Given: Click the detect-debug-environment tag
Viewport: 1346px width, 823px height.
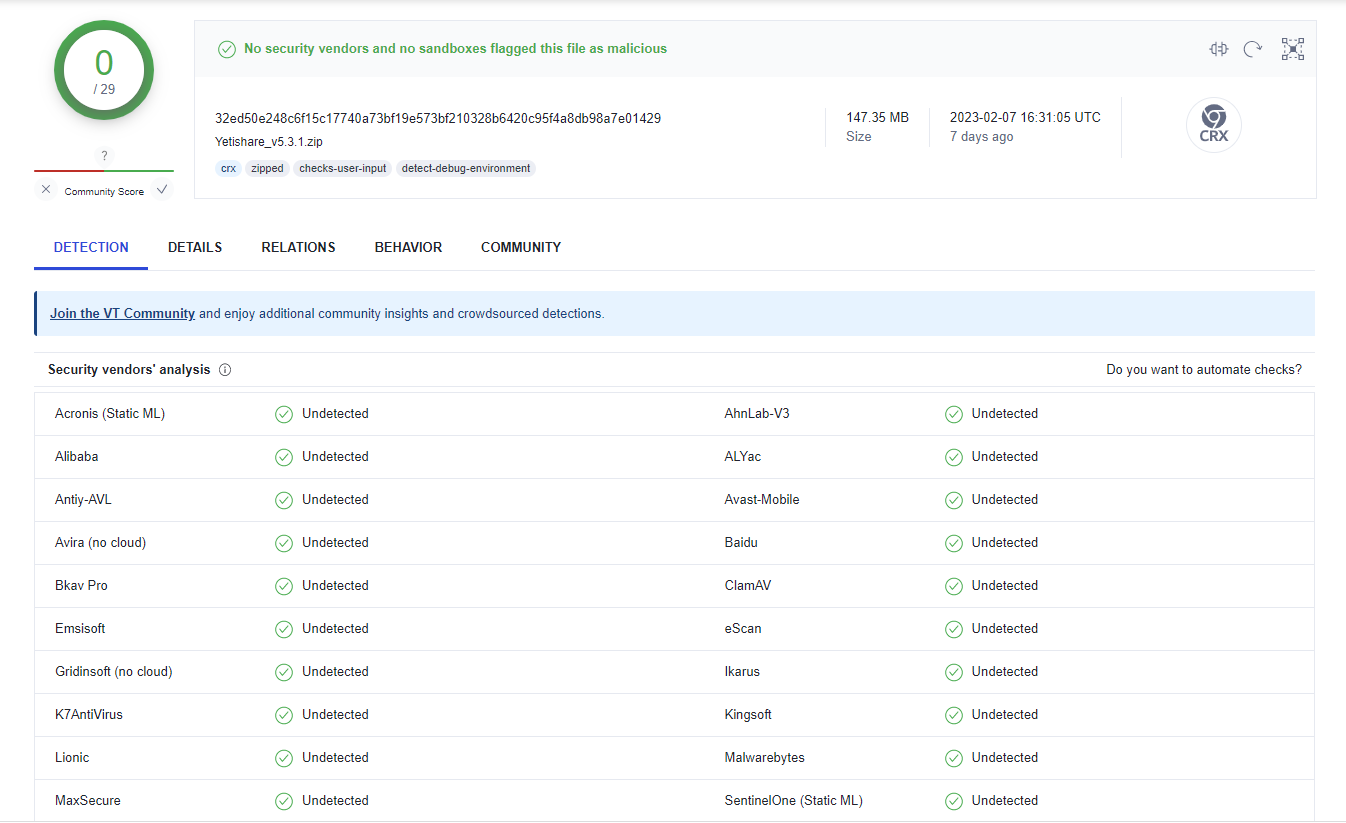Looking at the screenshot, I should [x=466, y=168].
